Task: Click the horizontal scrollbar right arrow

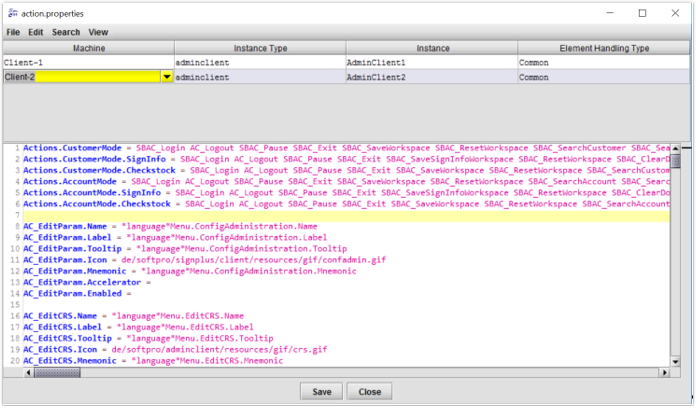Action: point(664,374)
